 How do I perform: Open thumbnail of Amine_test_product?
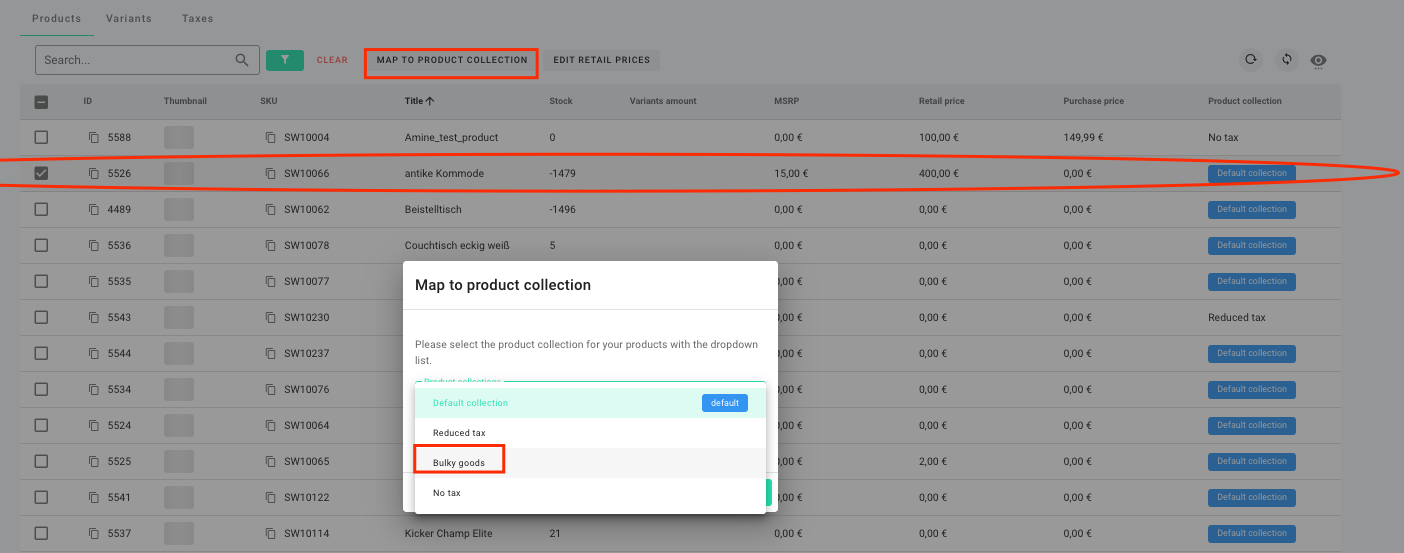point(179,137)
